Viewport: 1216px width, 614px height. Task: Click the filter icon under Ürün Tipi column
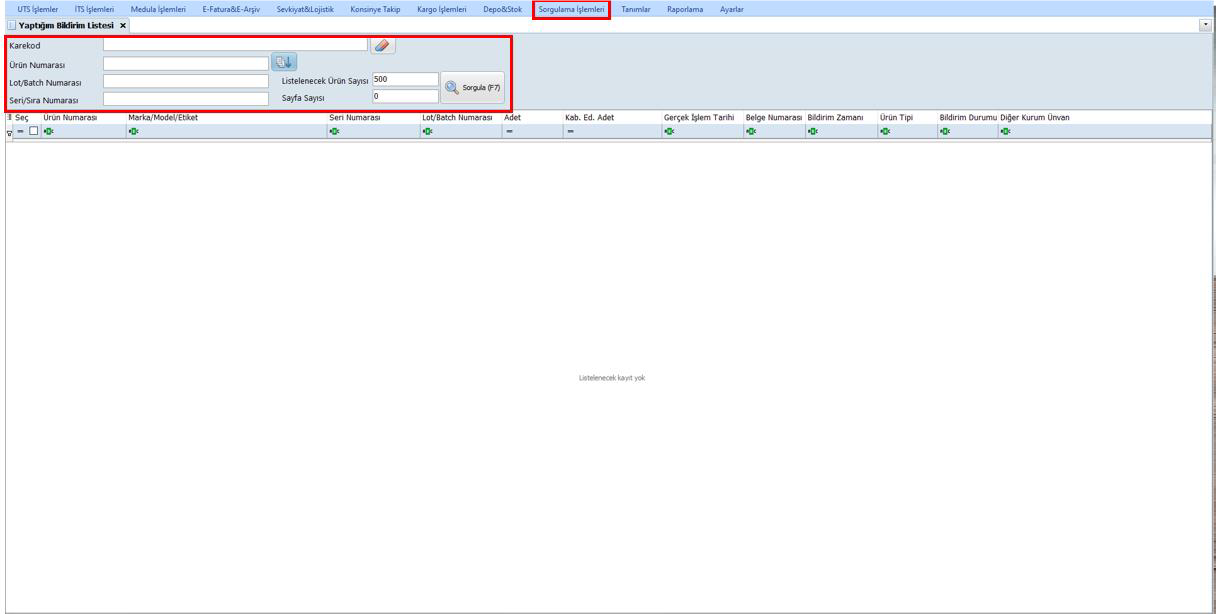tap(885, 131)
